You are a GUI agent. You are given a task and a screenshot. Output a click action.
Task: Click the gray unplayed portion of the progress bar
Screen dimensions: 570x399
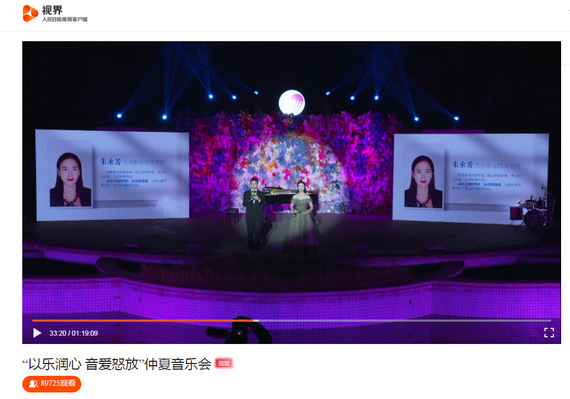(405, 321)
